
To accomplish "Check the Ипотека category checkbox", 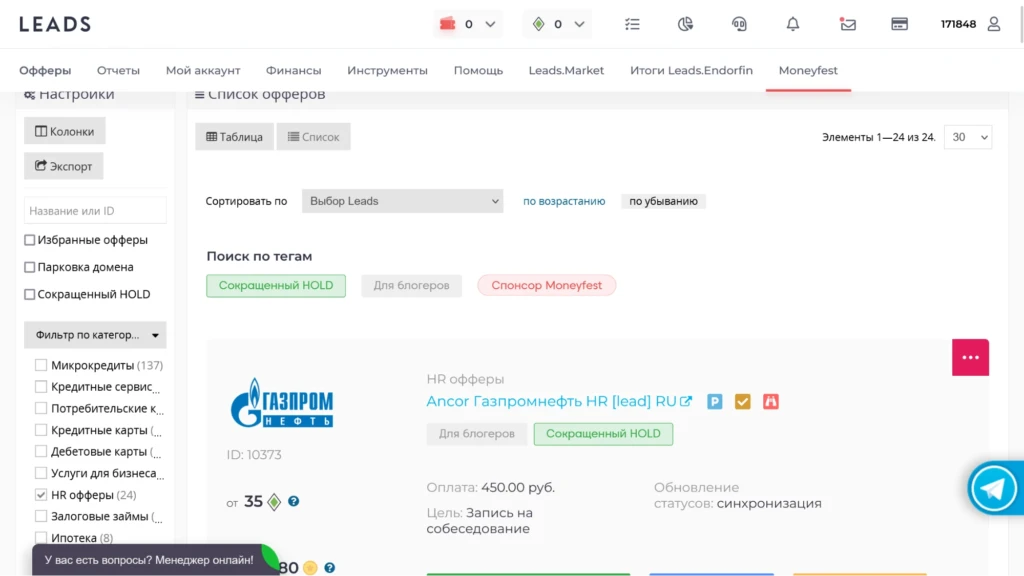I will click(x=41, y=537).
